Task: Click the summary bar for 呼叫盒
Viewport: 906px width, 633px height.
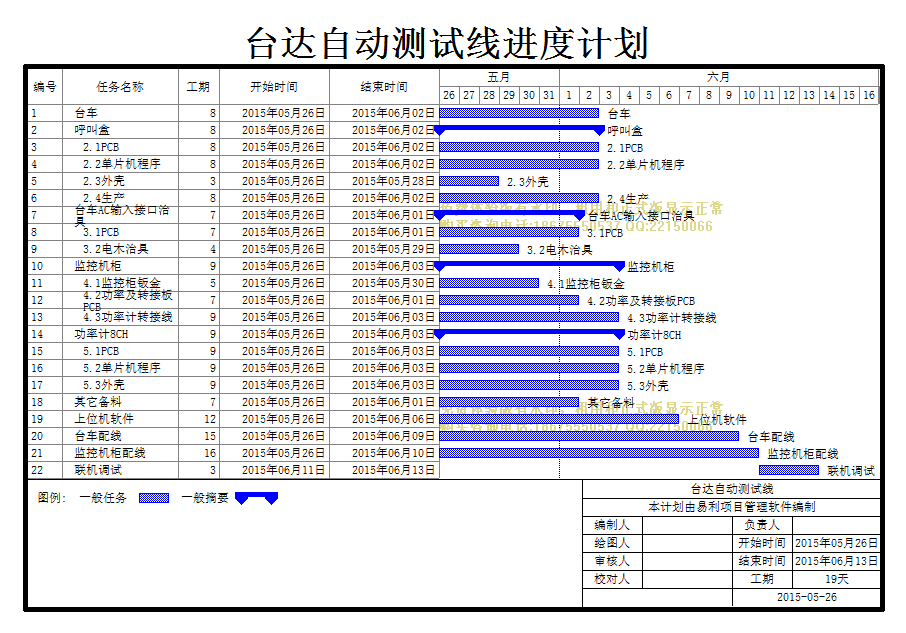Action: point(519,129)
